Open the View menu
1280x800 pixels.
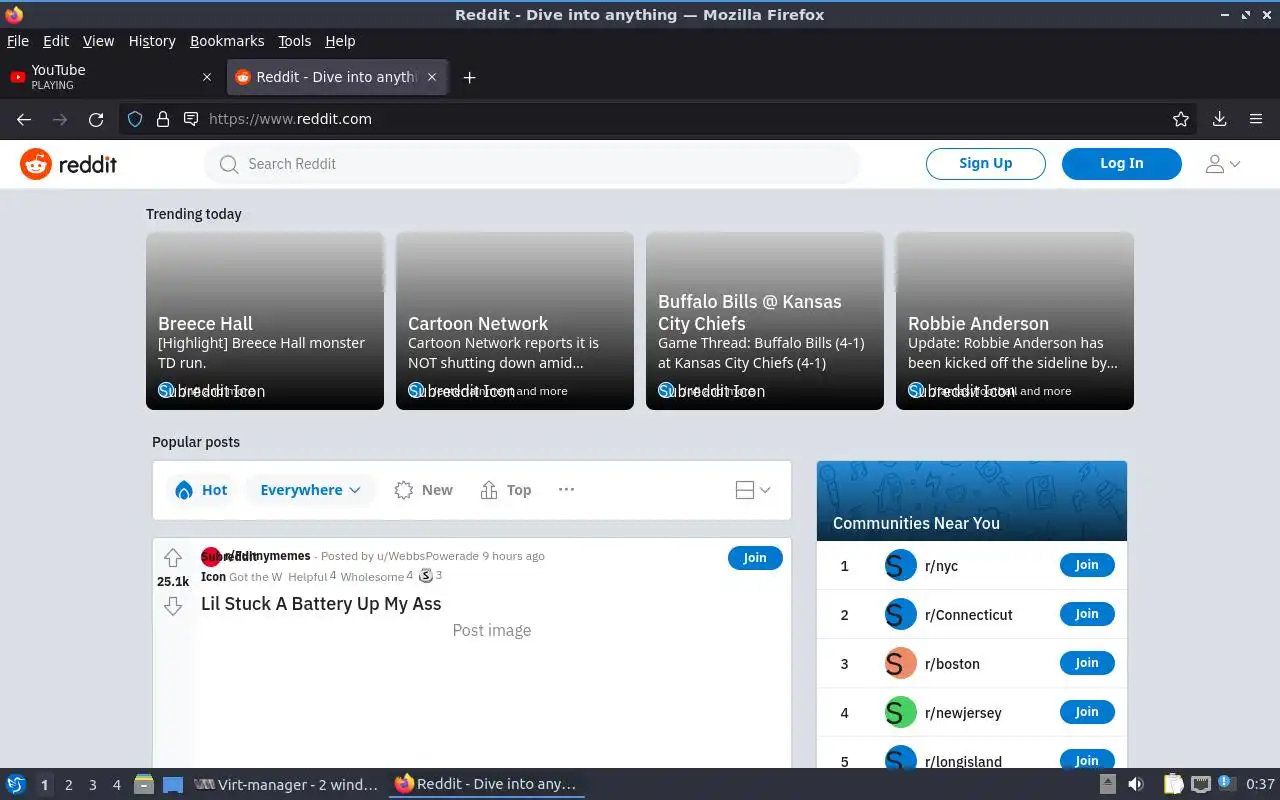98,41
